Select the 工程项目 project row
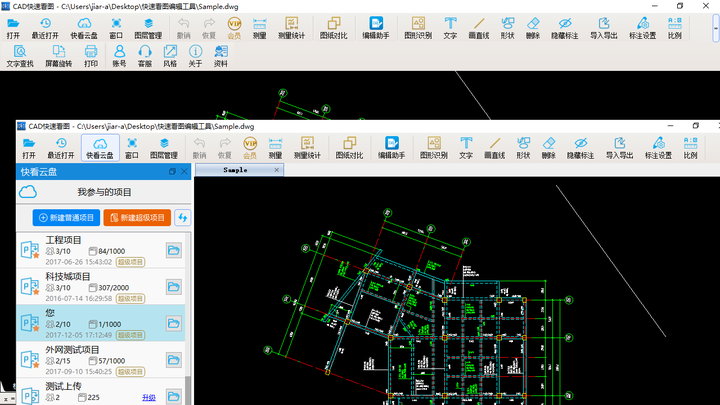 point(101,250)
